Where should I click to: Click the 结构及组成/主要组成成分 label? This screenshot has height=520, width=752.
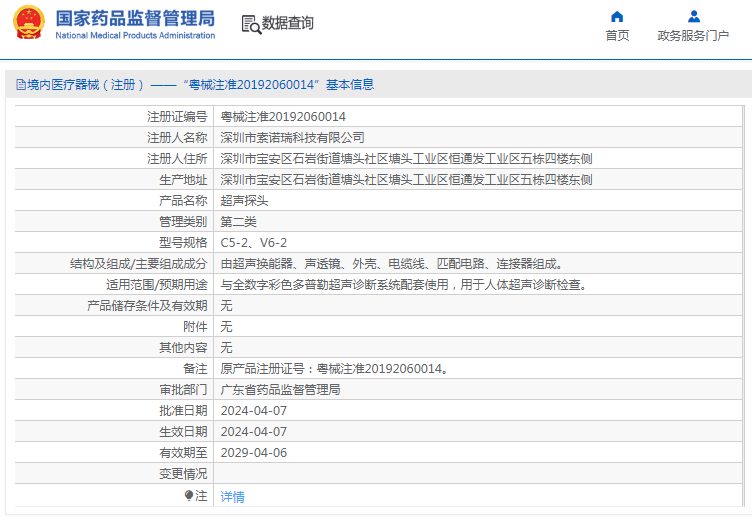pos(139,264)
